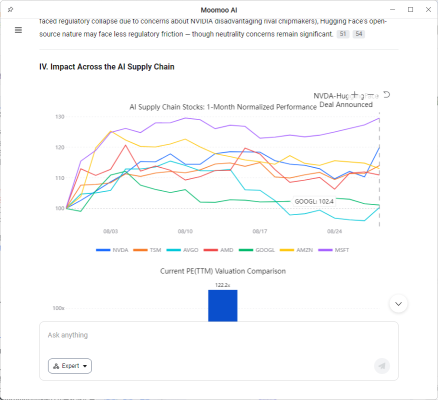The image size is (438, 400).
Task: Open citation reference 54
Action: pos(359,34)
